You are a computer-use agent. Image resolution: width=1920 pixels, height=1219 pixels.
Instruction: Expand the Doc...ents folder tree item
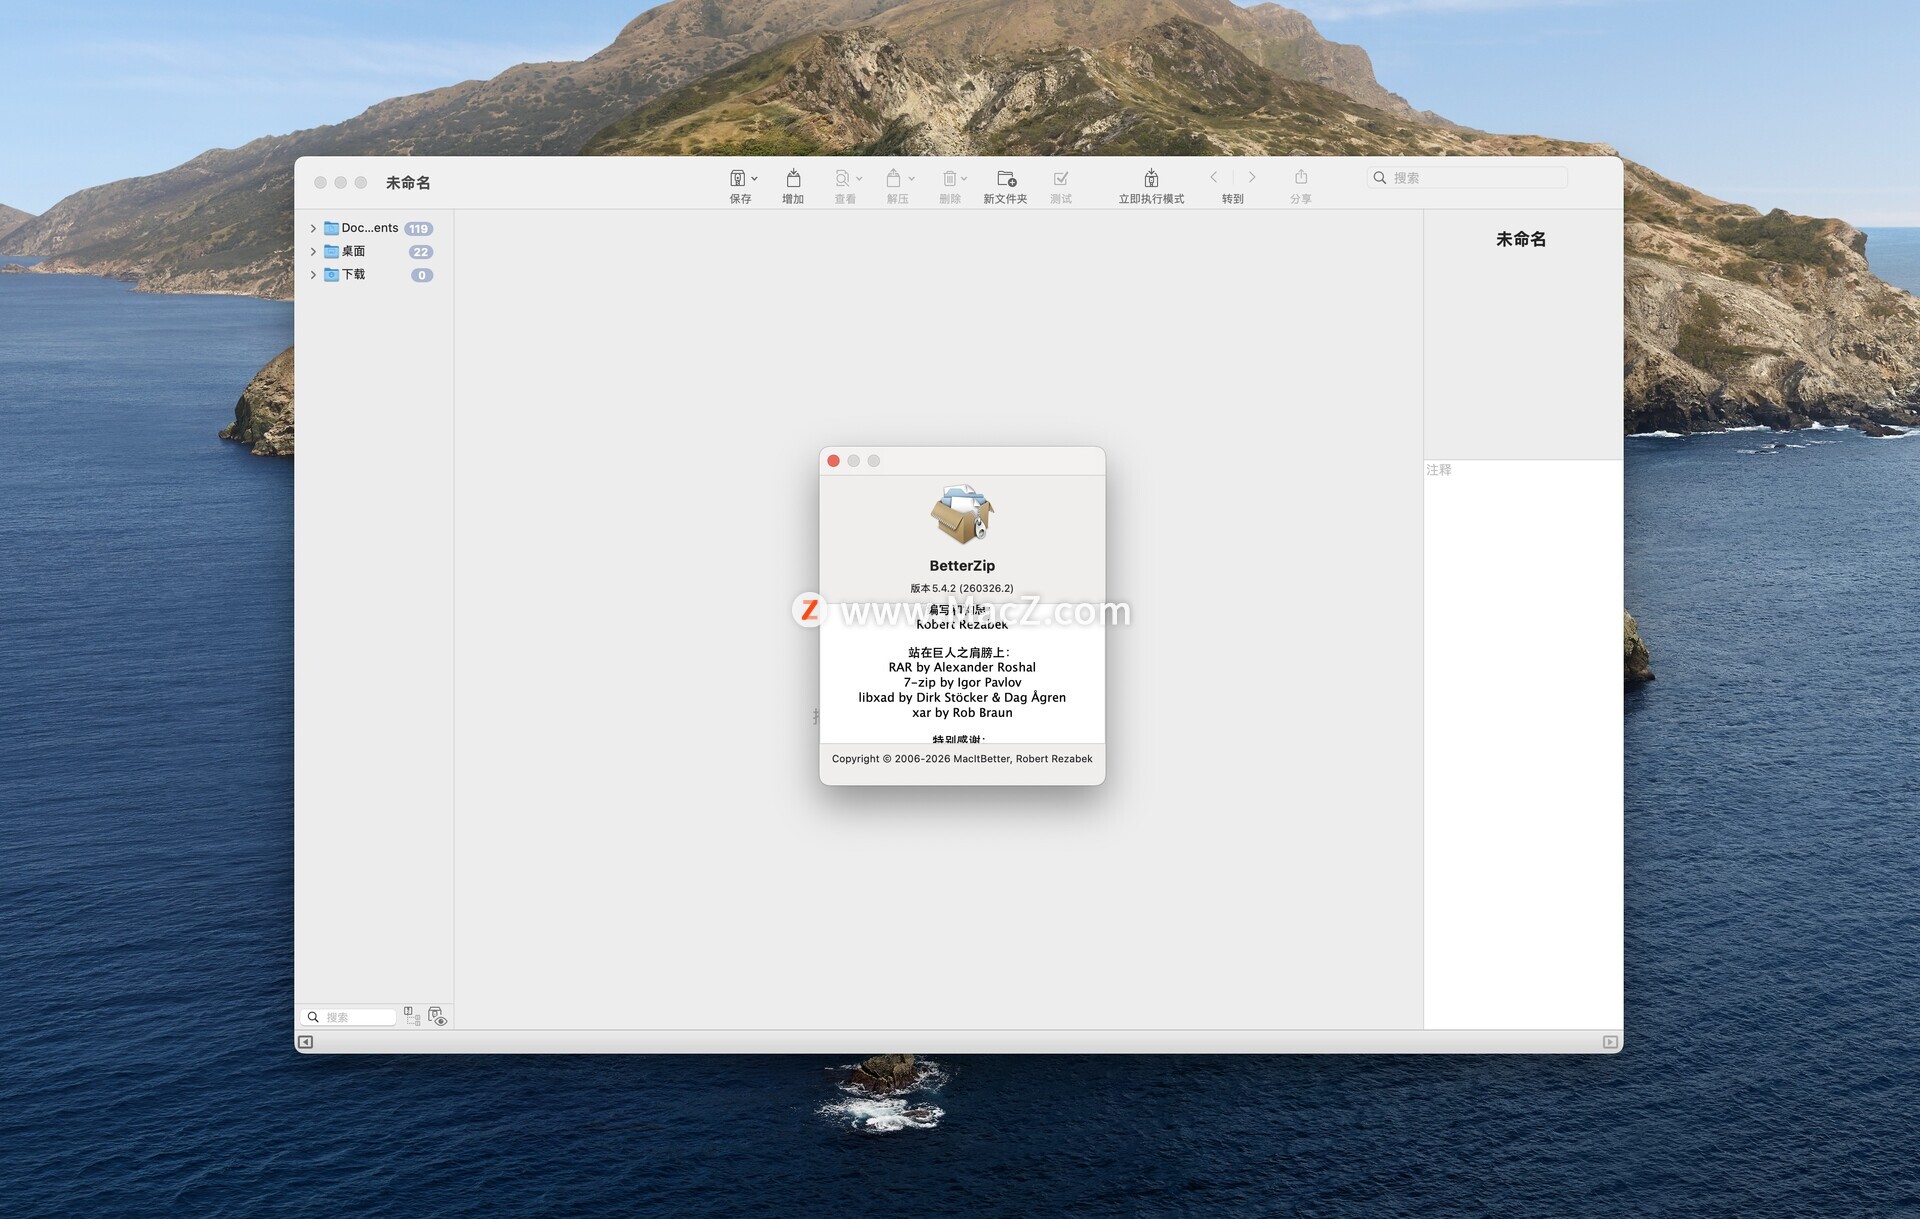(313, 228)
